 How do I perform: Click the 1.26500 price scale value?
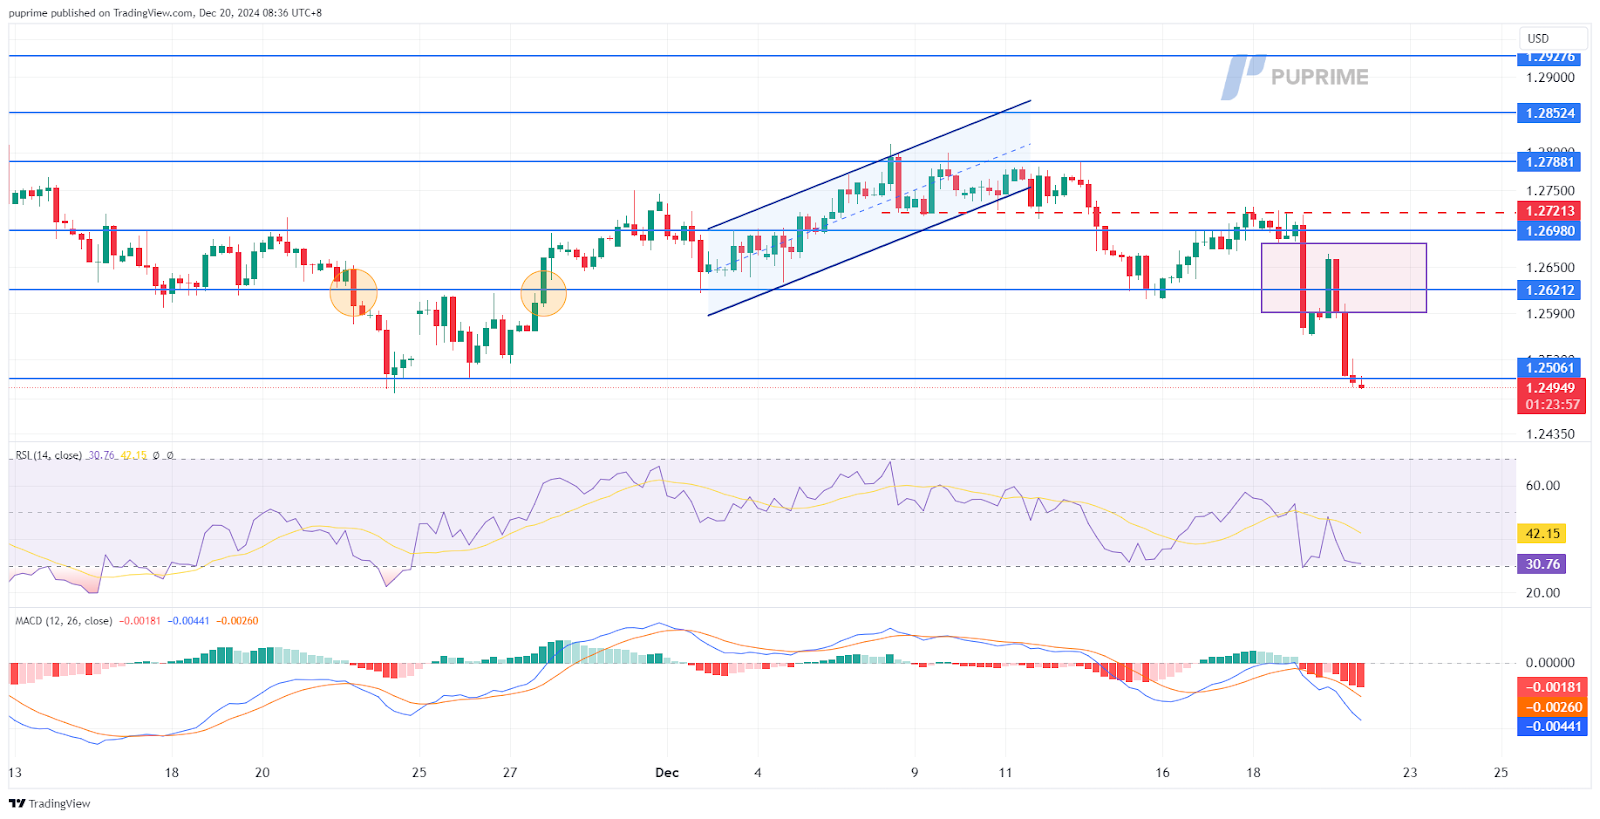(1550, 267)
